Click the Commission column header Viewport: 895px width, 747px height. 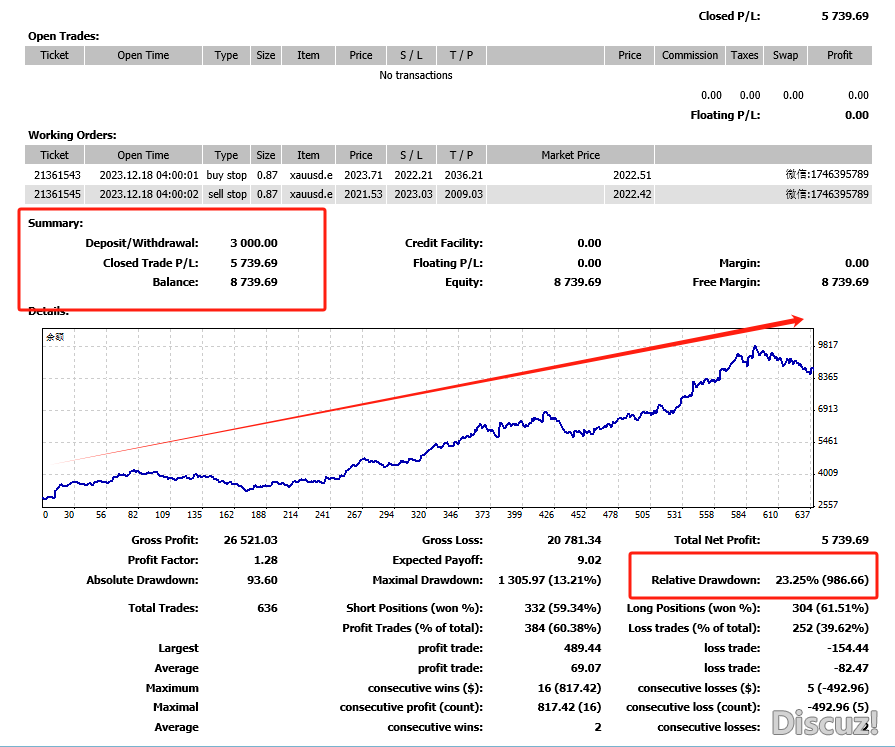689,56
